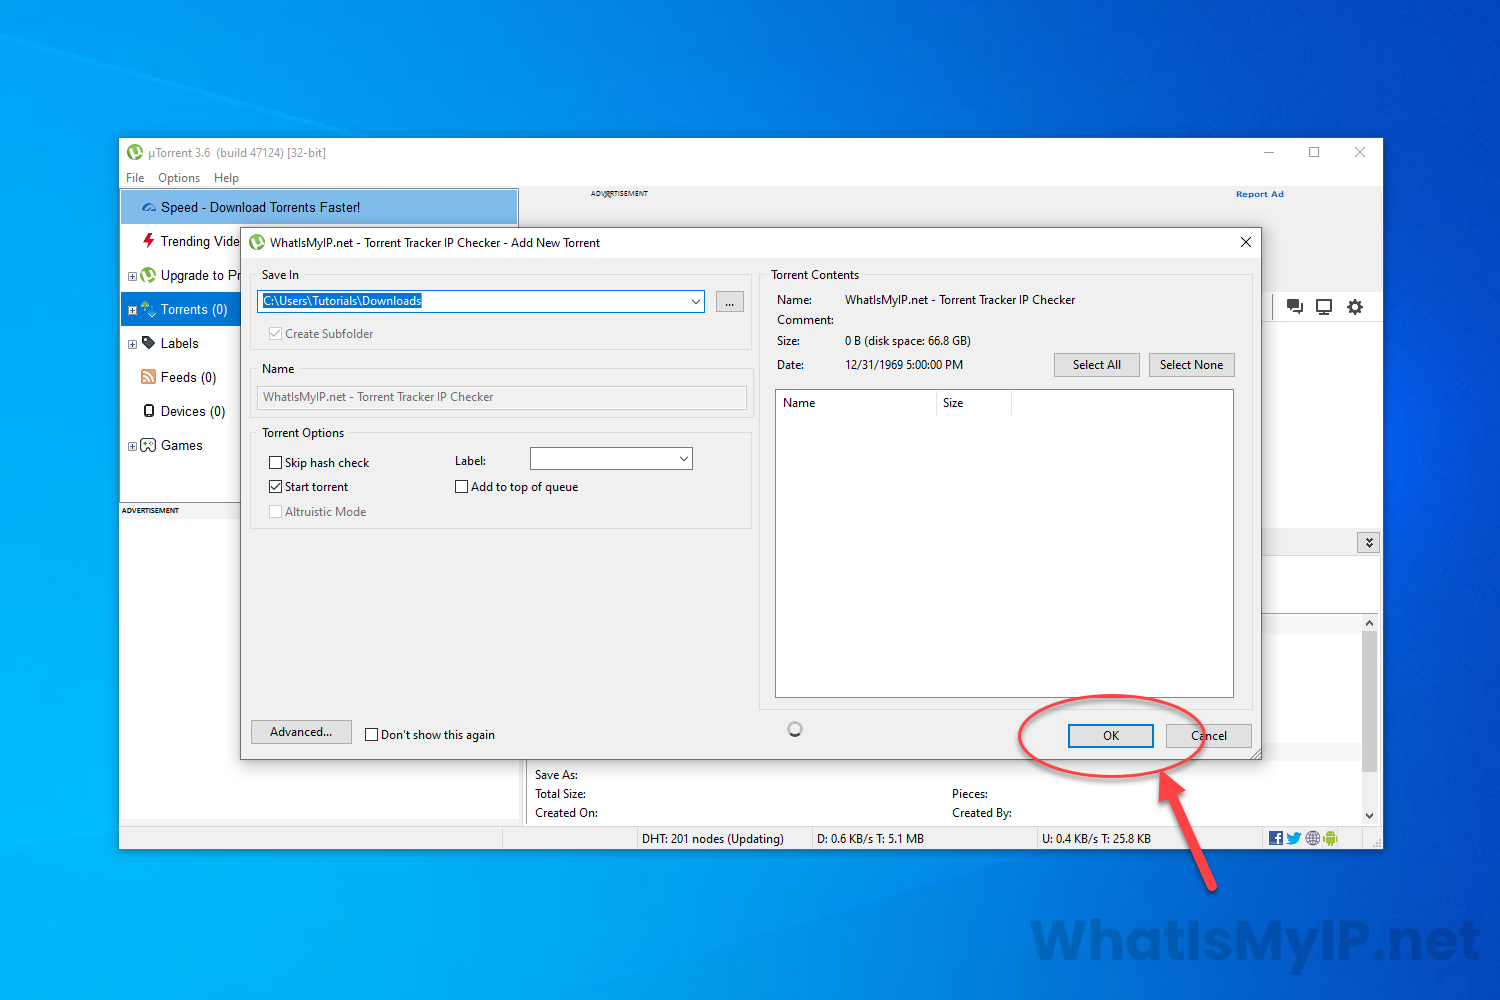Click the Labels text in the sidebar

click(x=180, y=343)
